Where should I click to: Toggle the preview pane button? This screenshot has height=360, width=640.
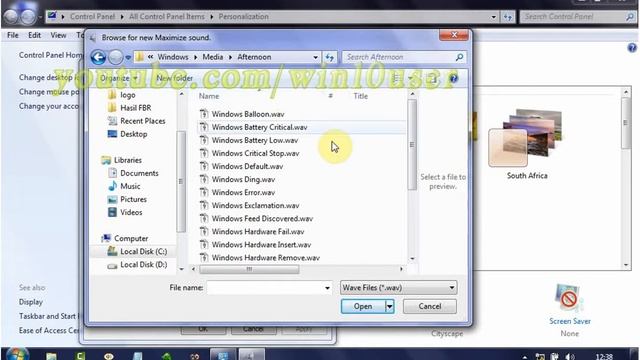[432, 78]
